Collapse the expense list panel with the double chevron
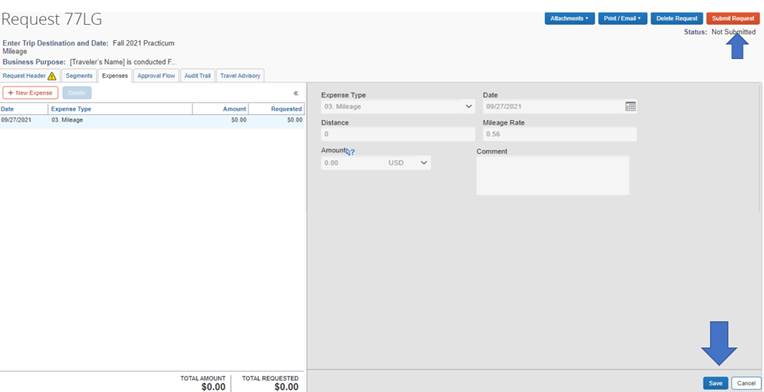The height and width of the screenshot is (392, 764). point(296,93)
